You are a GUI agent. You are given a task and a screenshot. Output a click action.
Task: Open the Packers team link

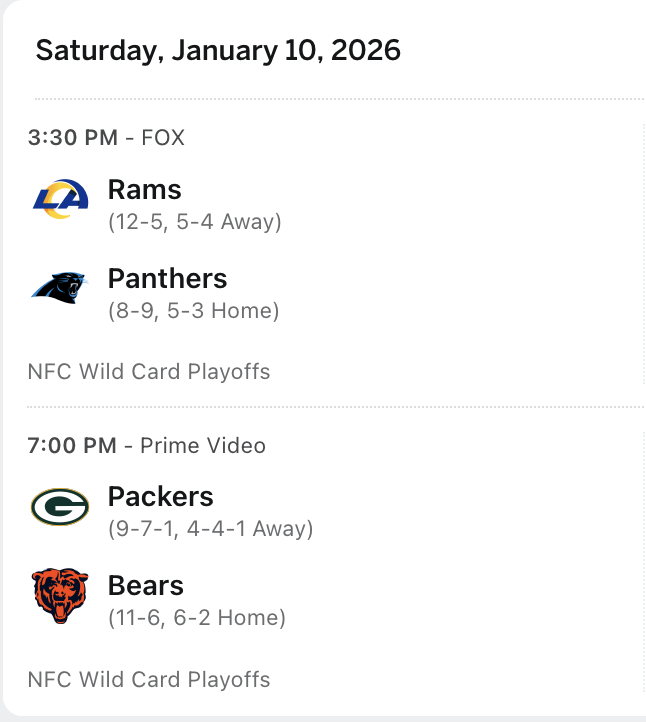click(x=160, y=497)
